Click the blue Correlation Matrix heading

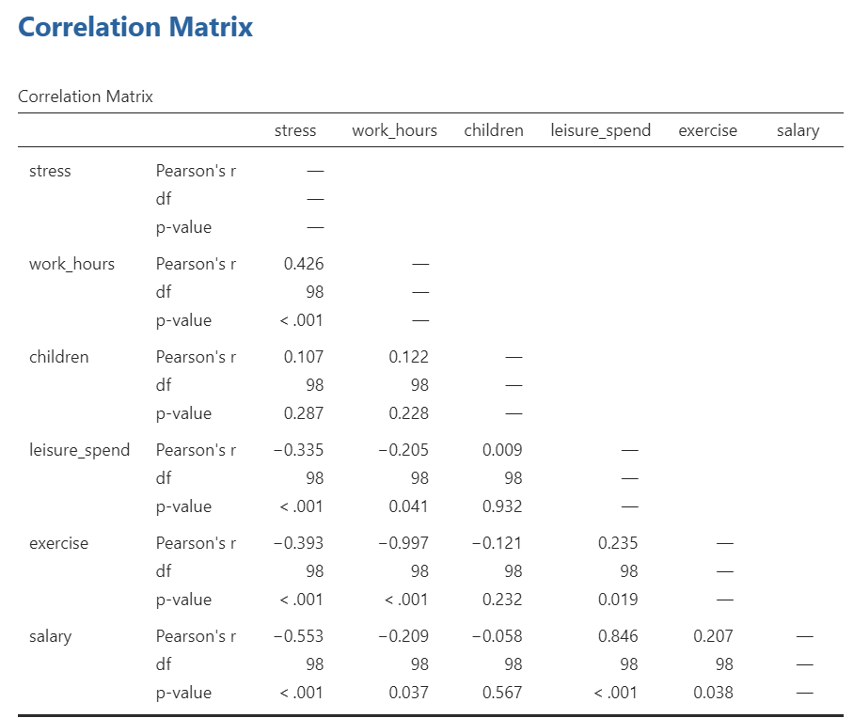136,27
